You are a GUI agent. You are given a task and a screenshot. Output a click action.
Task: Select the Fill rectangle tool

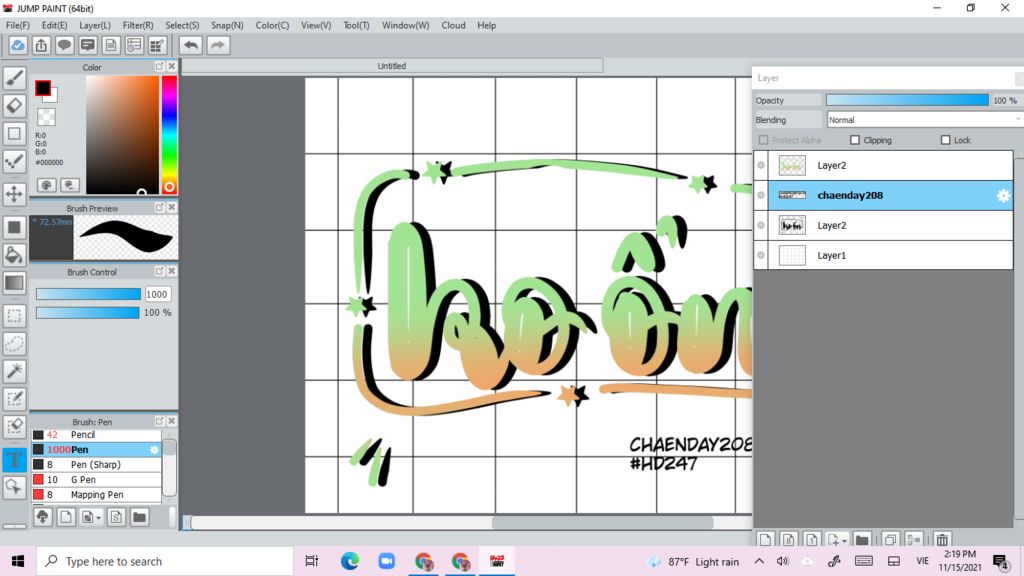[14, 227]
